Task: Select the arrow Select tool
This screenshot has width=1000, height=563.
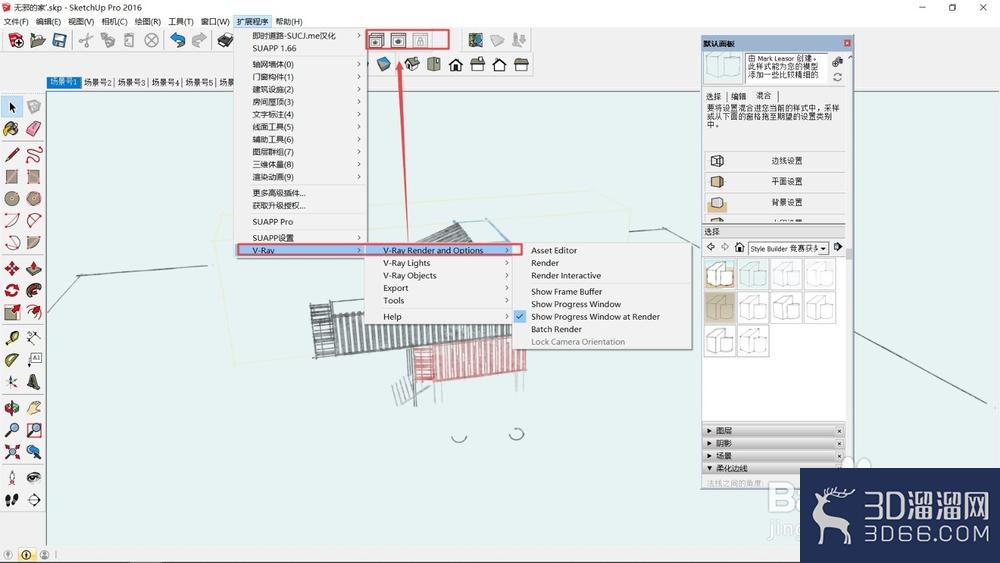Action: coord(12,107)
